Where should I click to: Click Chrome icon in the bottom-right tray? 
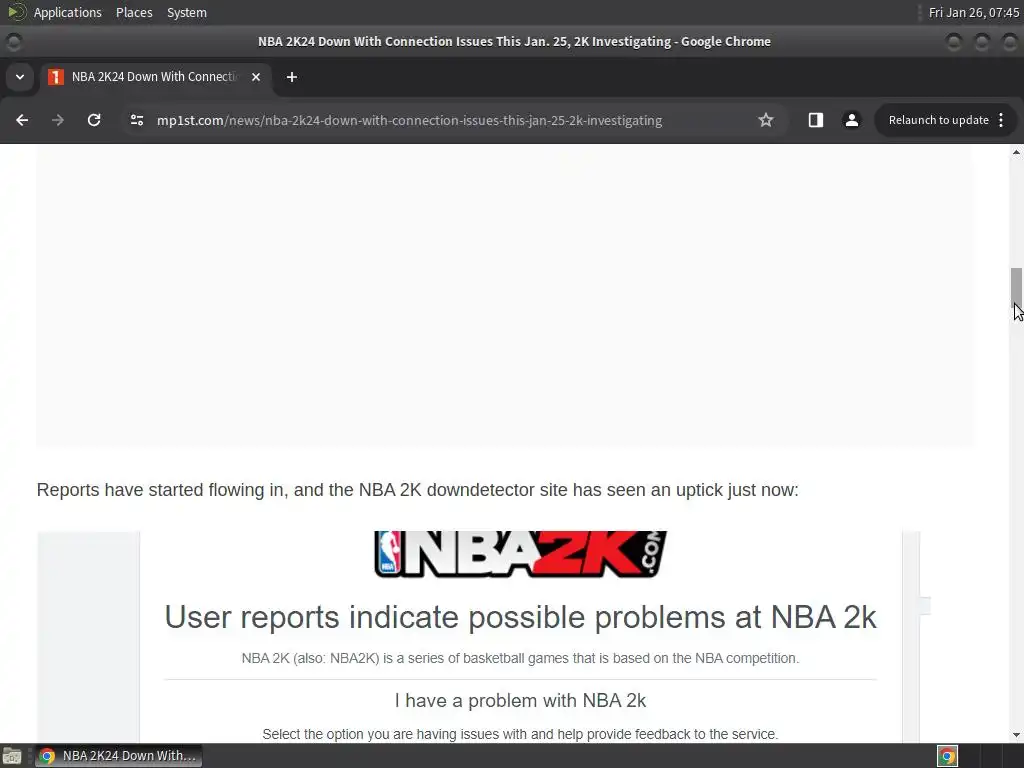[x=947, y=756]
